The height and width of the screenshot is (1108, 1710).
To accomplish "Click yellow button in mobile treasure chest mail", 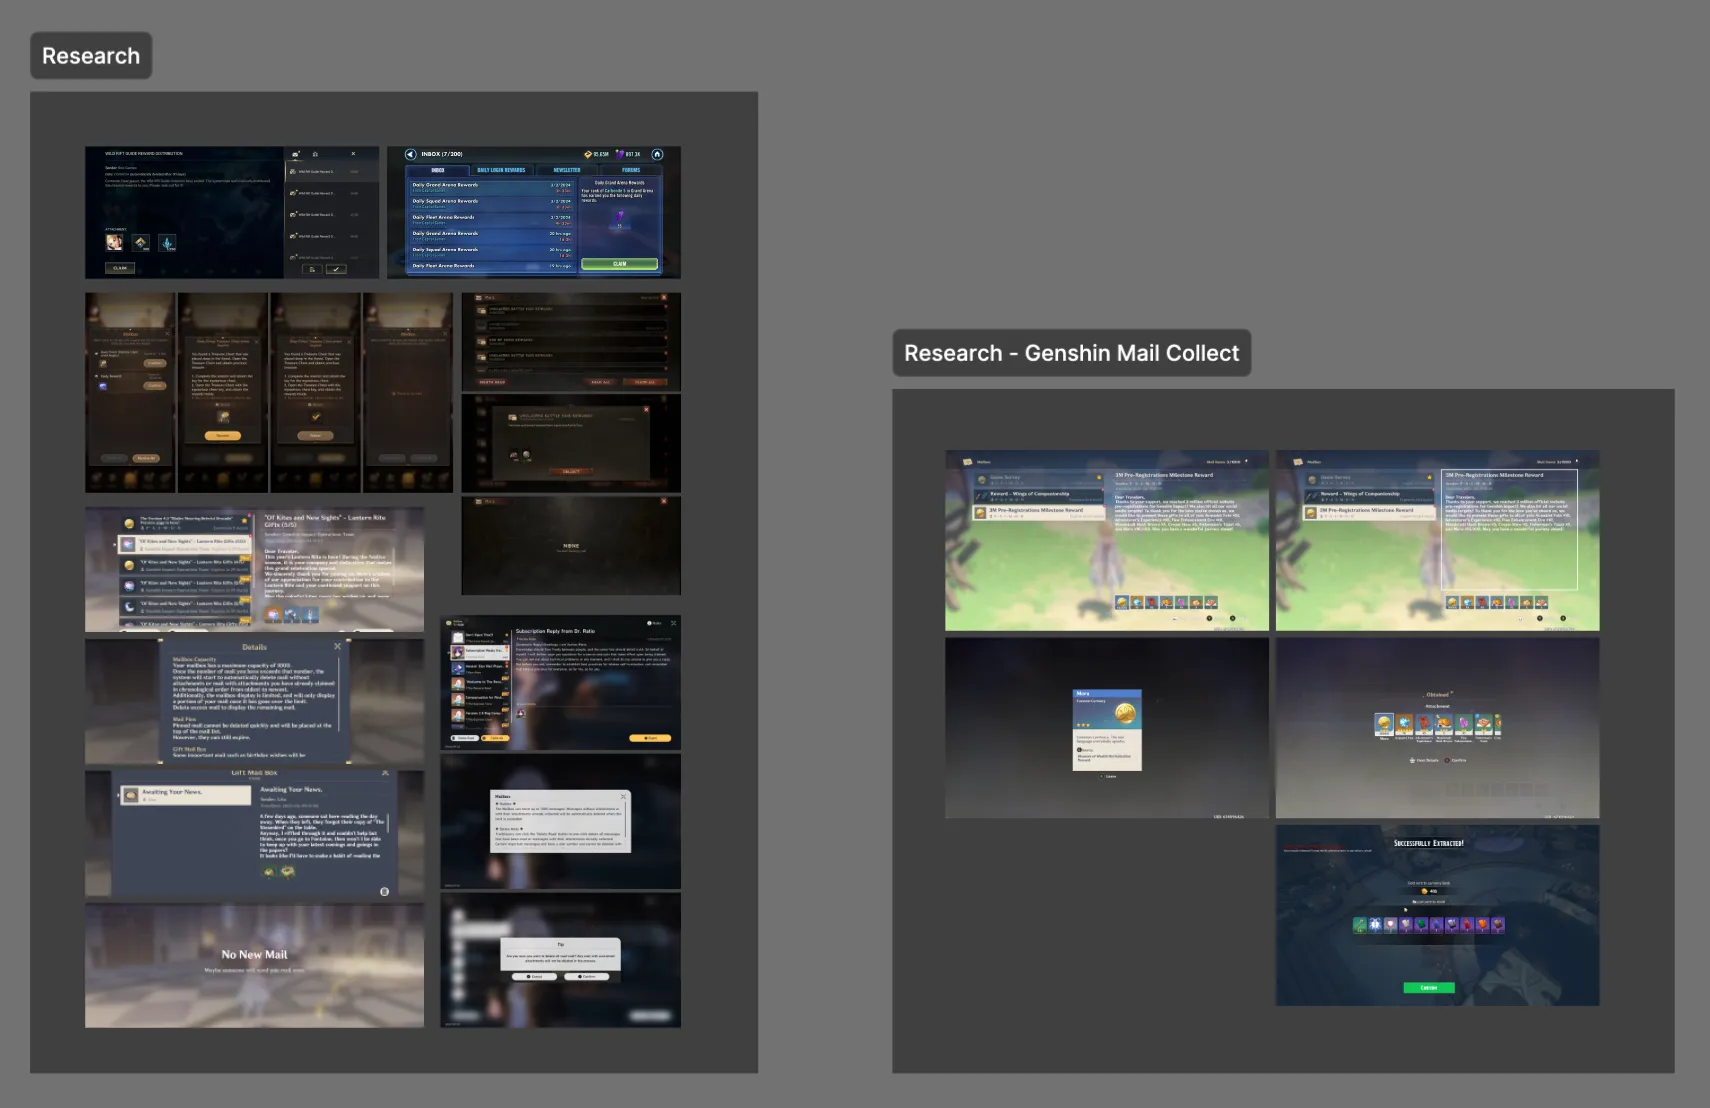I will (x=223, y=436).
